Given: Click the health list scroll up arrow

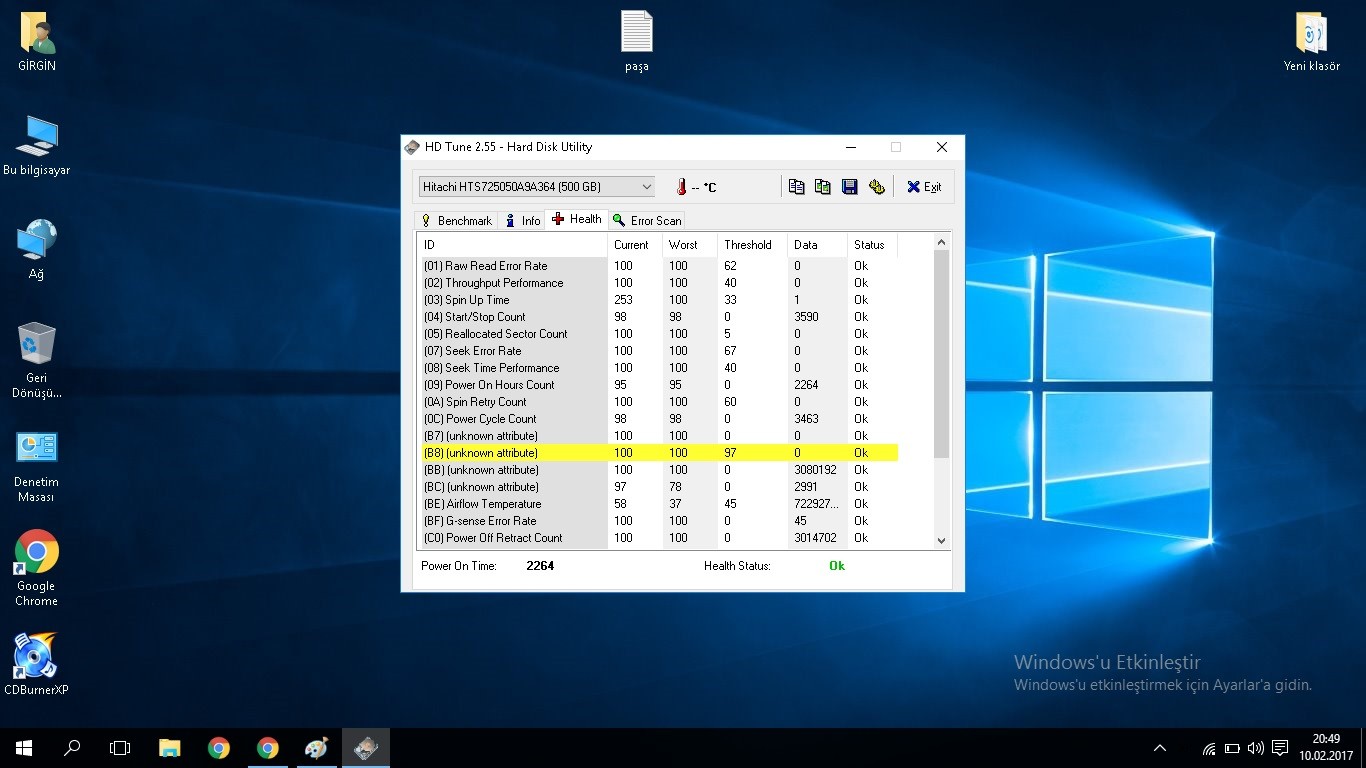Looking at the screenshot, I should [941, 242].
